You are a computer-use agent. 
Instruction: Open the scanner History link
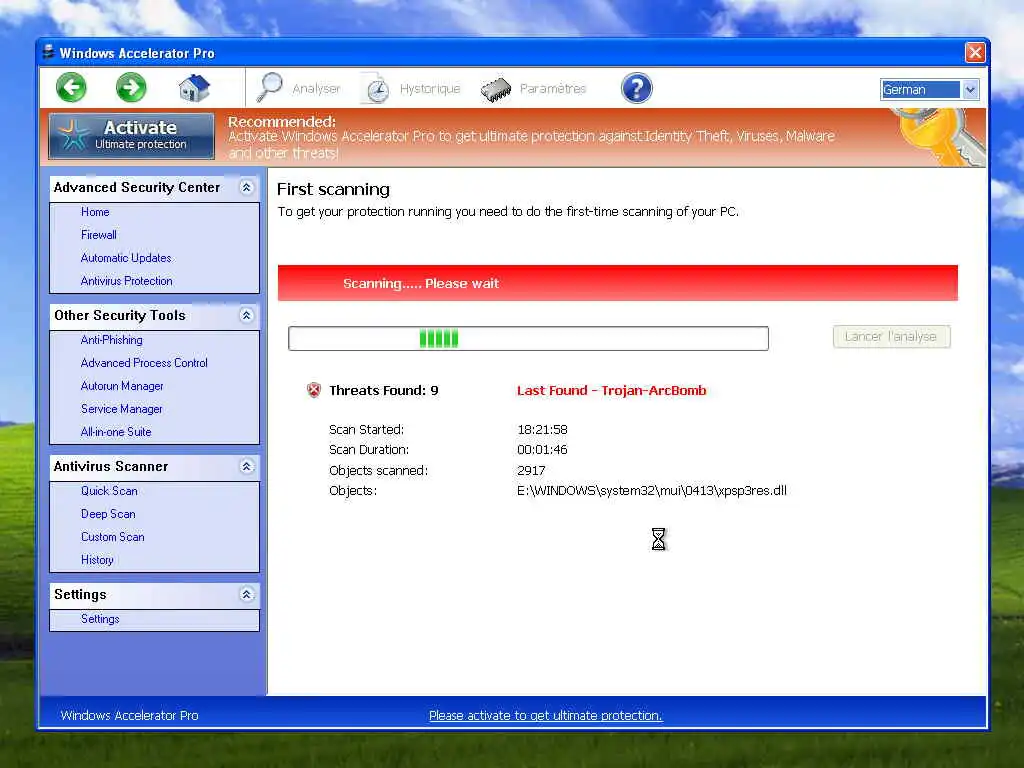(97, 560)
